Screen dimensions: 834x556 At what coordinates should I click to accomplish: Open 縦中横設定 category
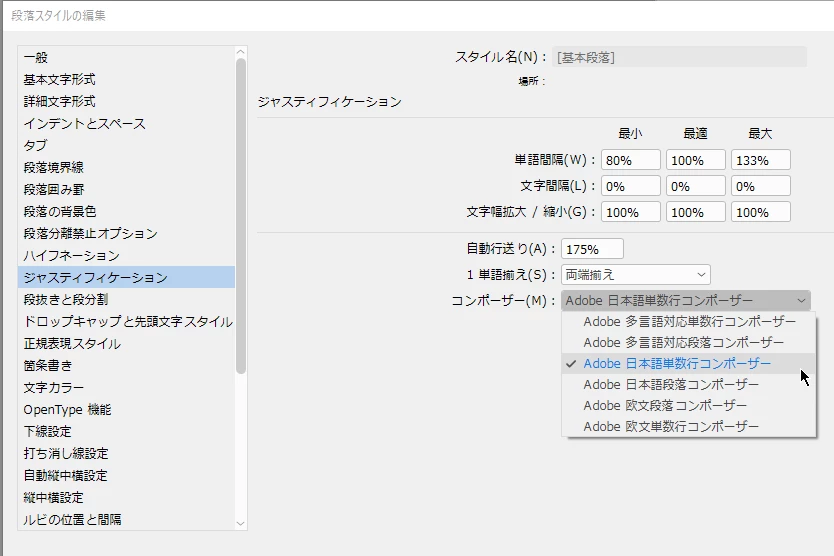(x=126, y=497)
